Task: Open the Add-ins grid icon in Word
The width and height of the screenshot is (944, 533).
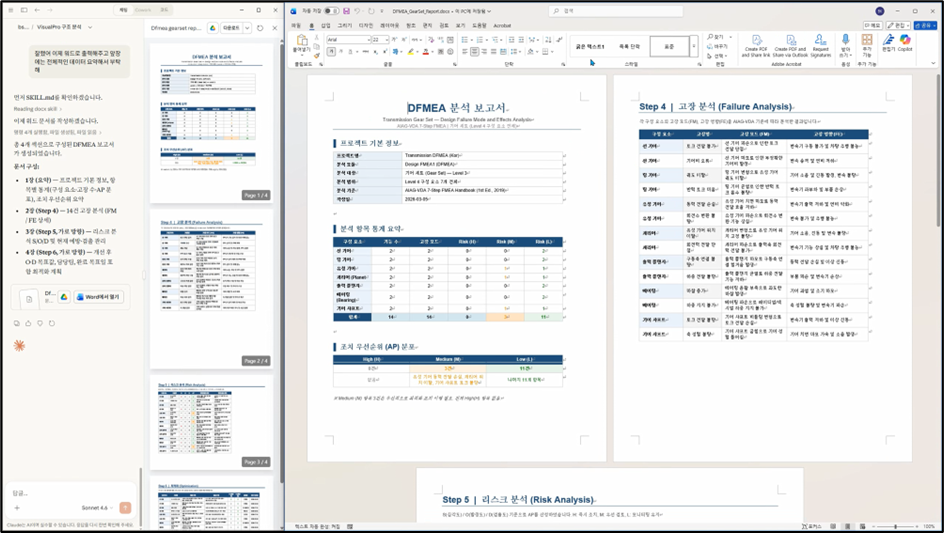Action: 867,40
